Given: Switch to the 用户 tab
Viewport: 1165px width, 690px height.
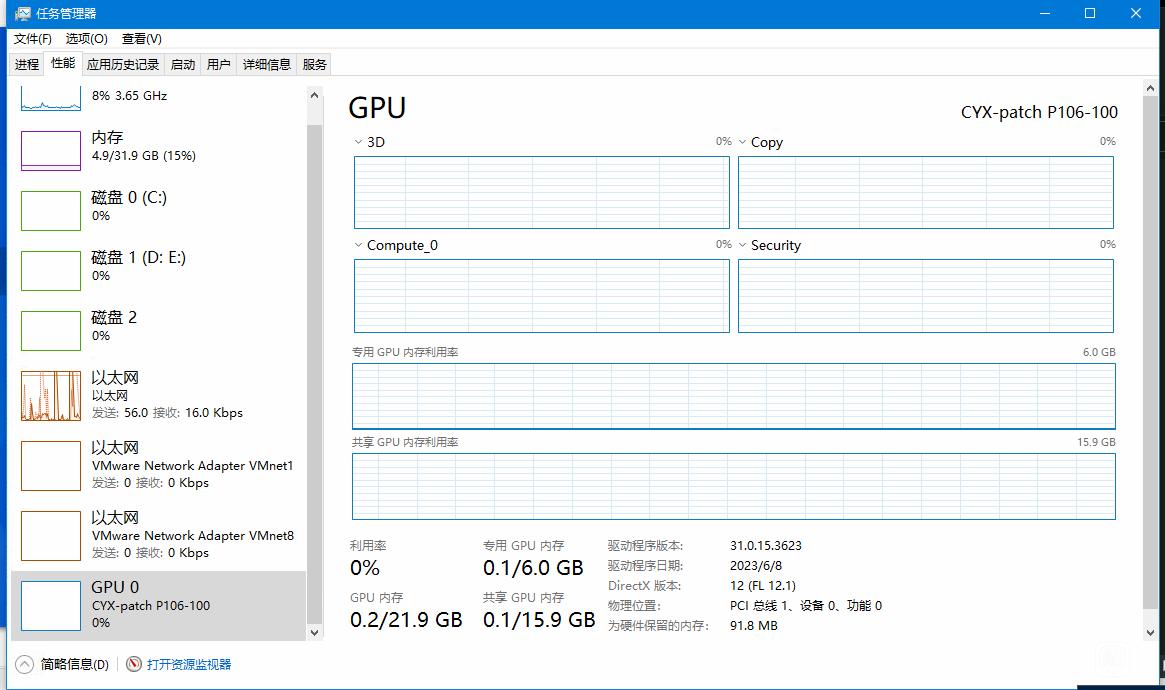Looking at the screenshot, I should (x=218, y=65).
